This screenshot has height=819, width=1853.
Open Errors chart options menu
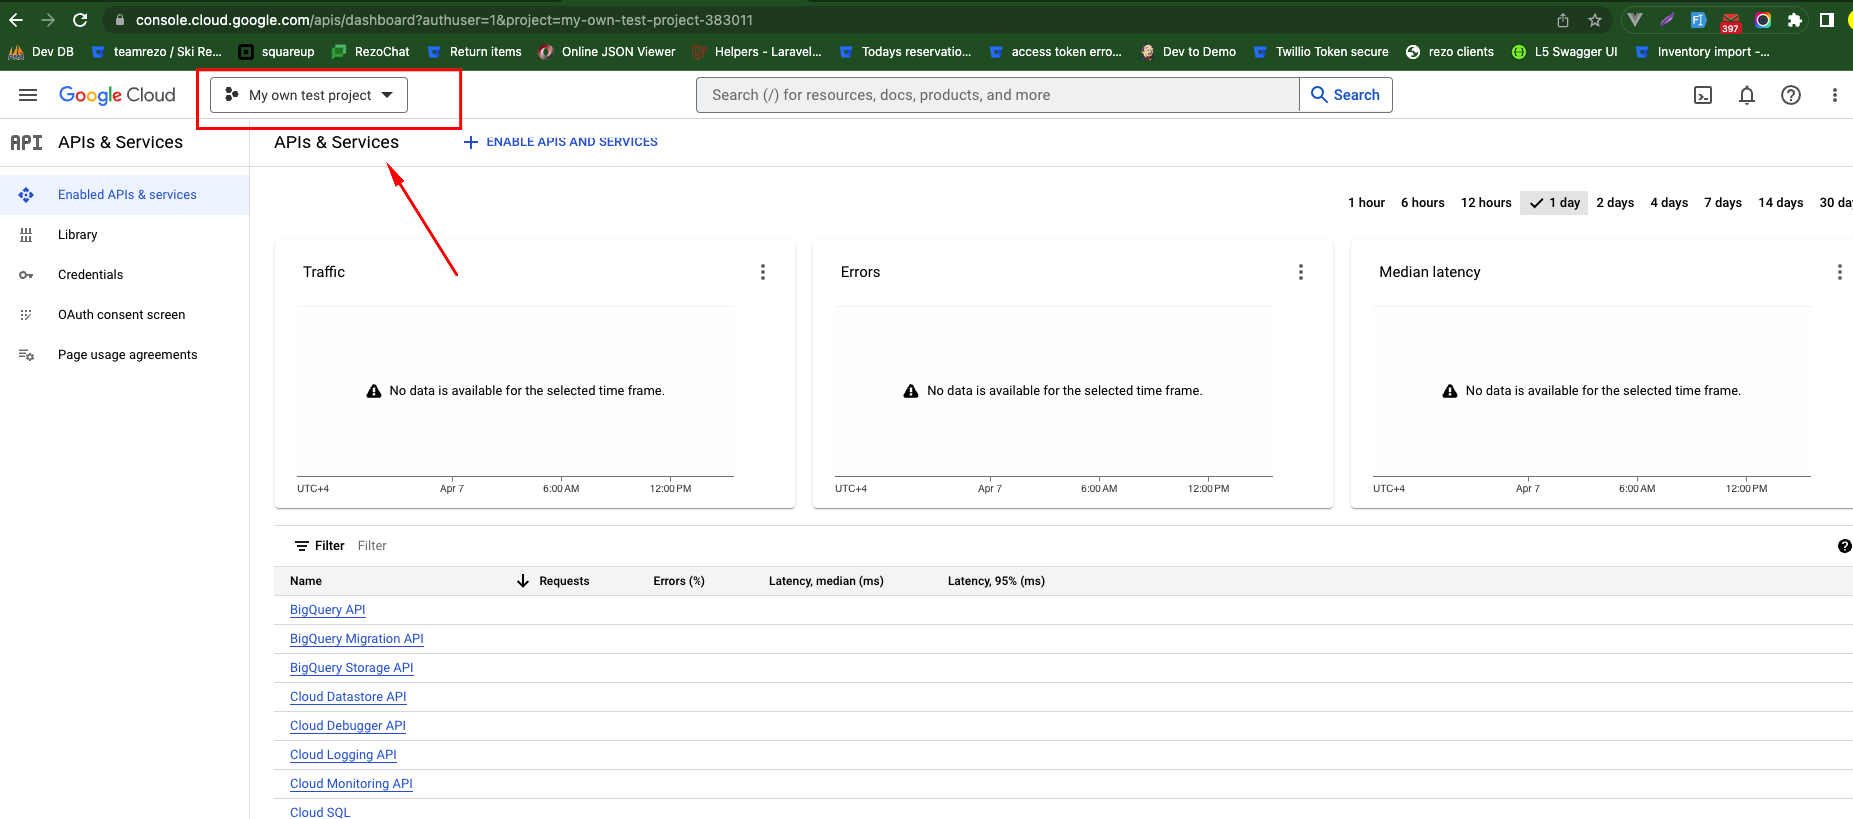1301,272
